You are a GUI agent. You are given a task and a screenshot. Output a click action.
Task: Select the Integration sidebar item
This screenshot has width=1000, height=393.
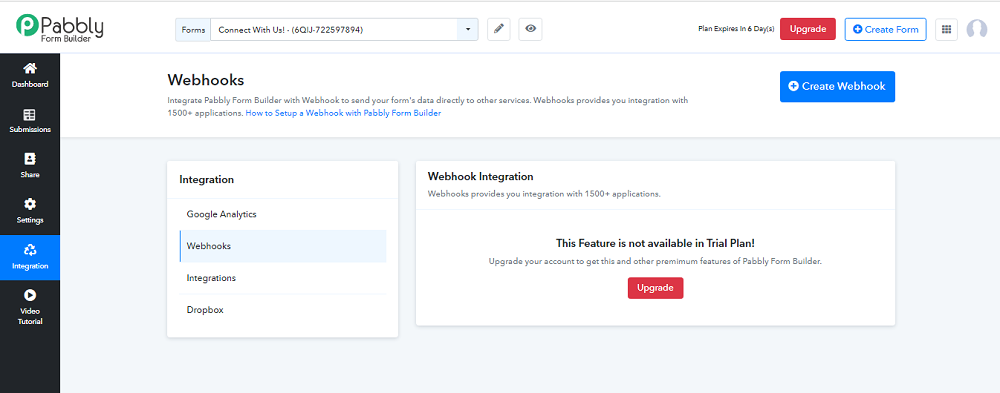(30, 257)
